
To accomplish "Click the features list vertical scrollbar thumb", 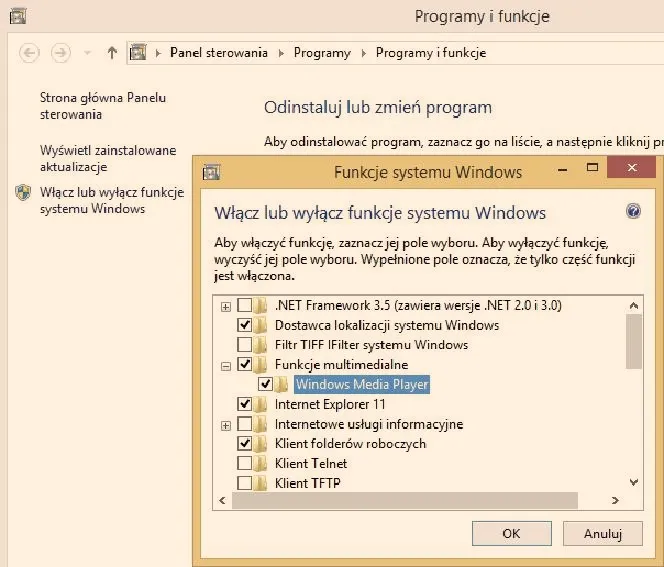I will click(634, 341).
